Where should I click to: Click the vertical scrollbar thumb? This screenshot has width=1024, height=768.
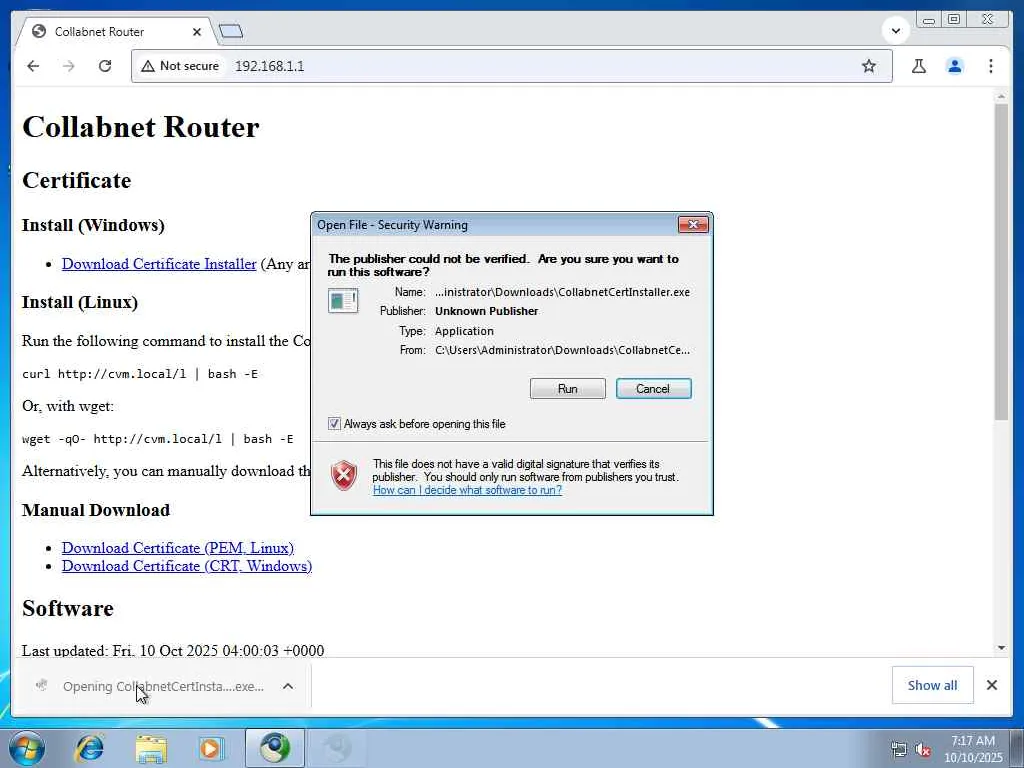tap(1001, 261)
